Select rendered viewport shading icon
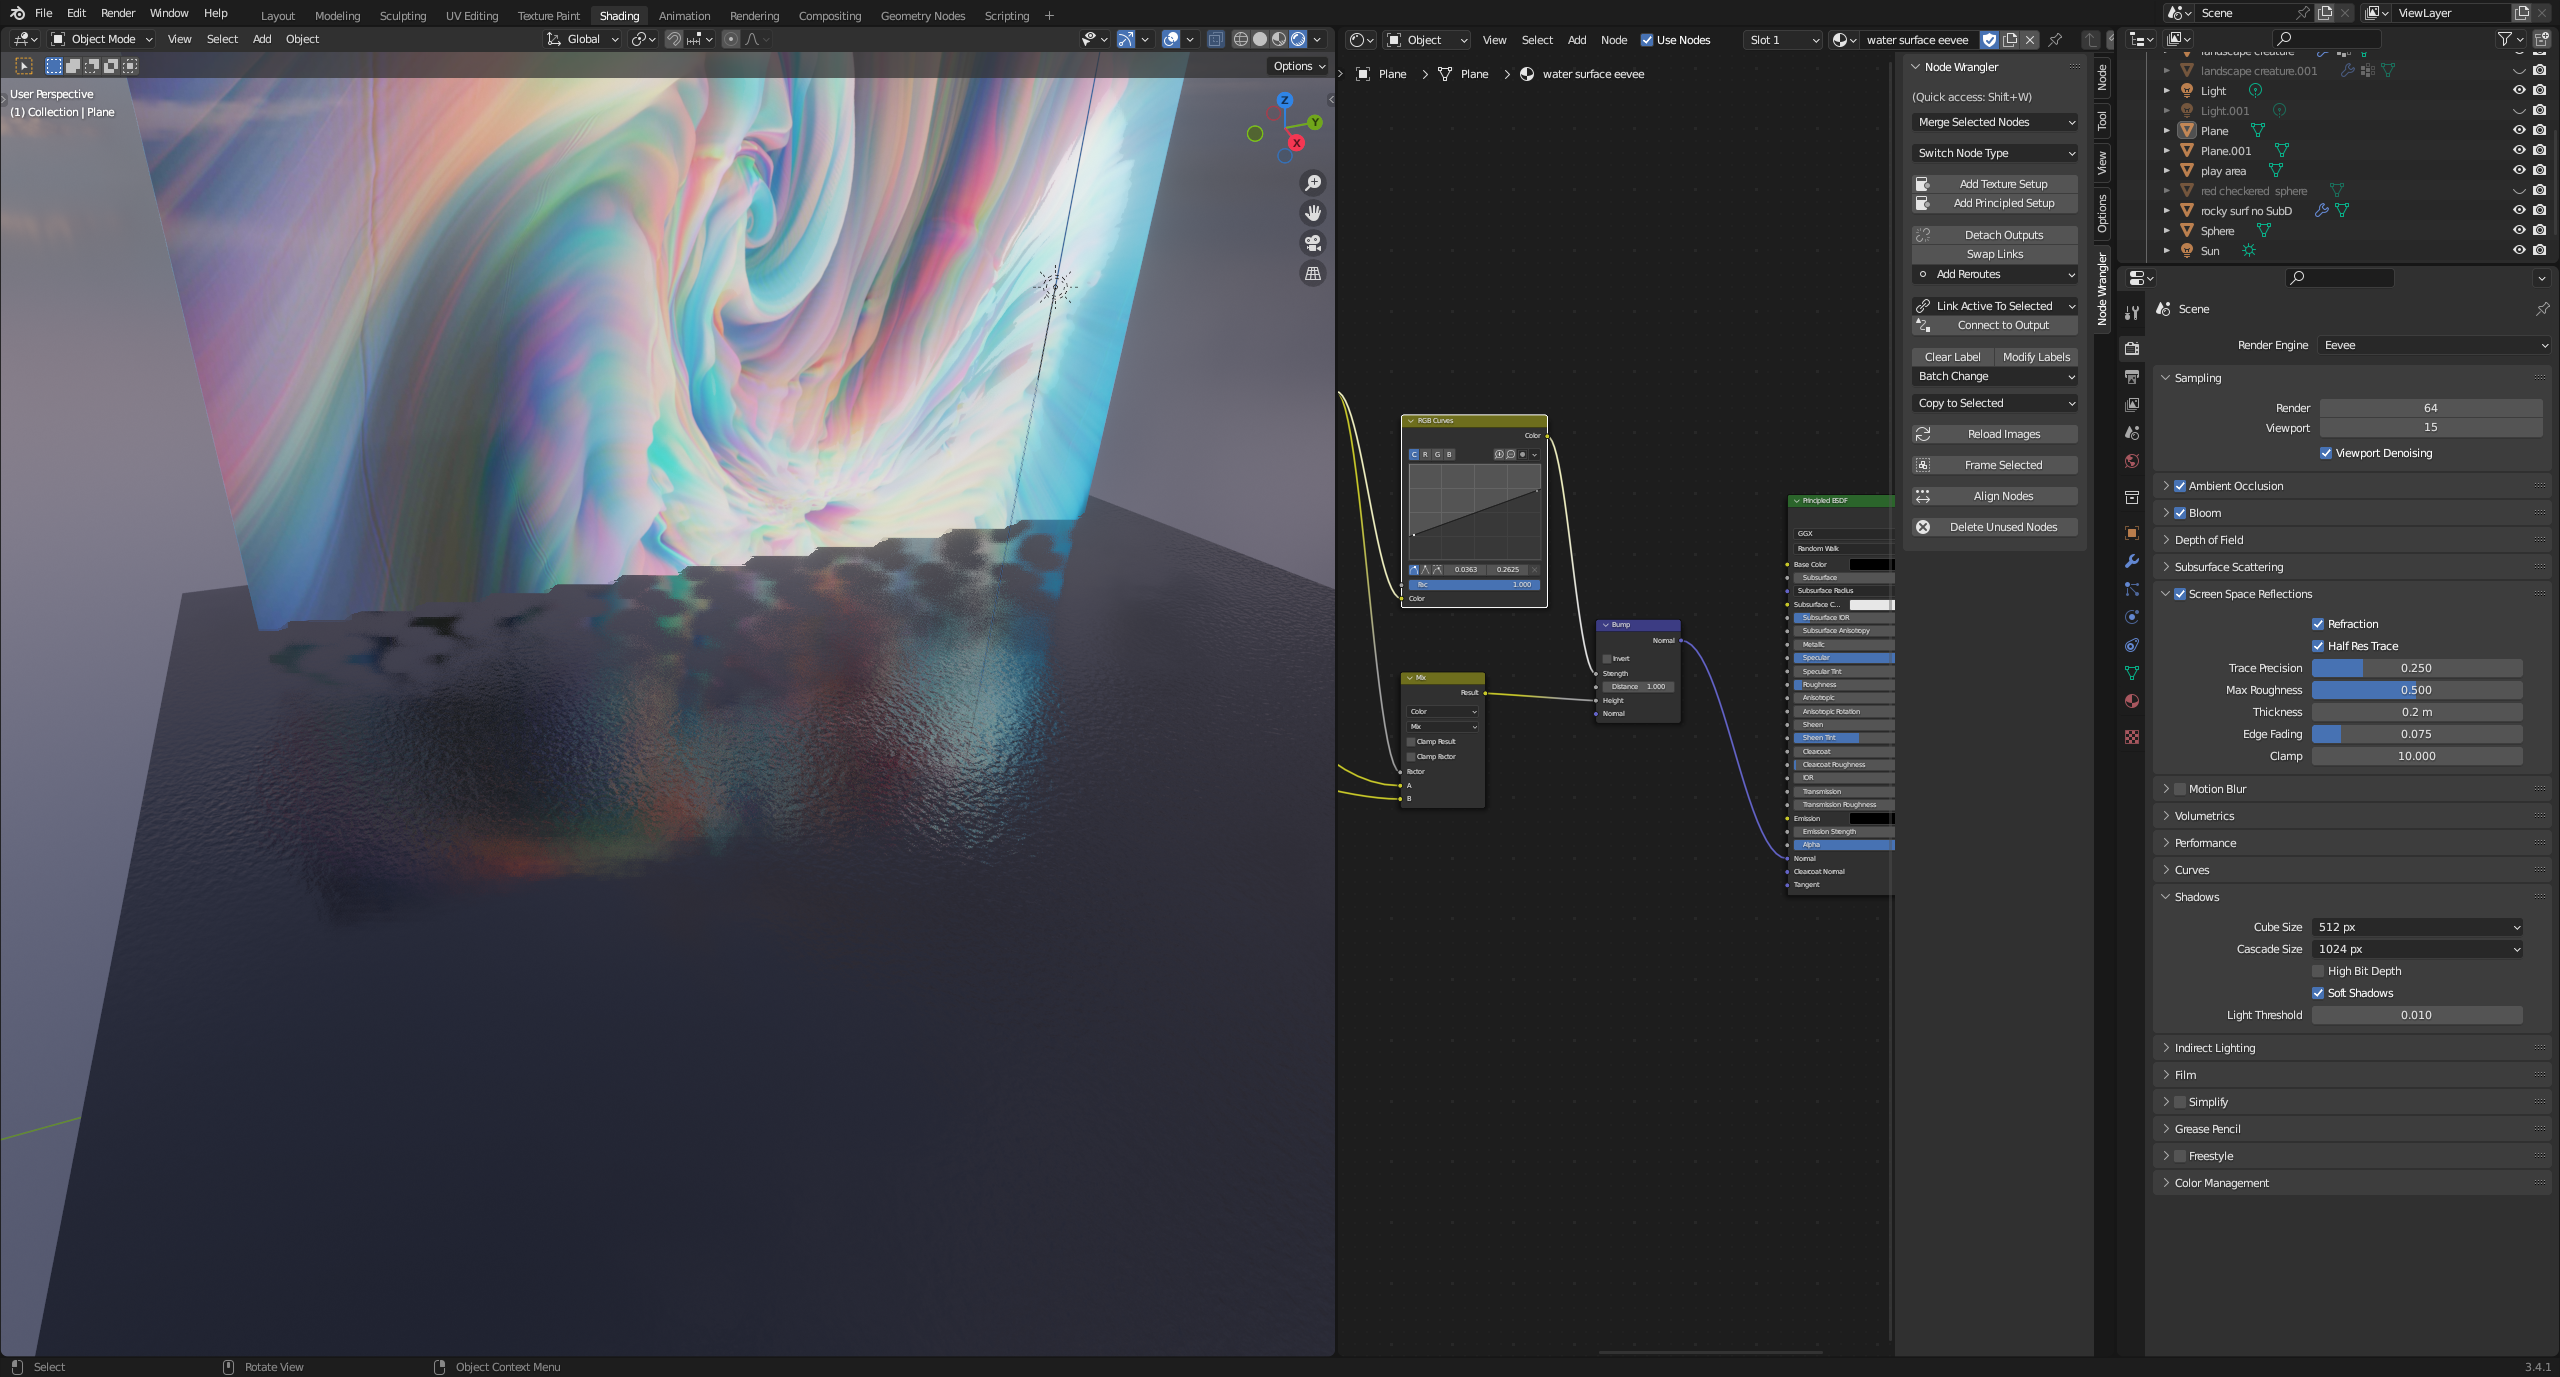 1298,39
